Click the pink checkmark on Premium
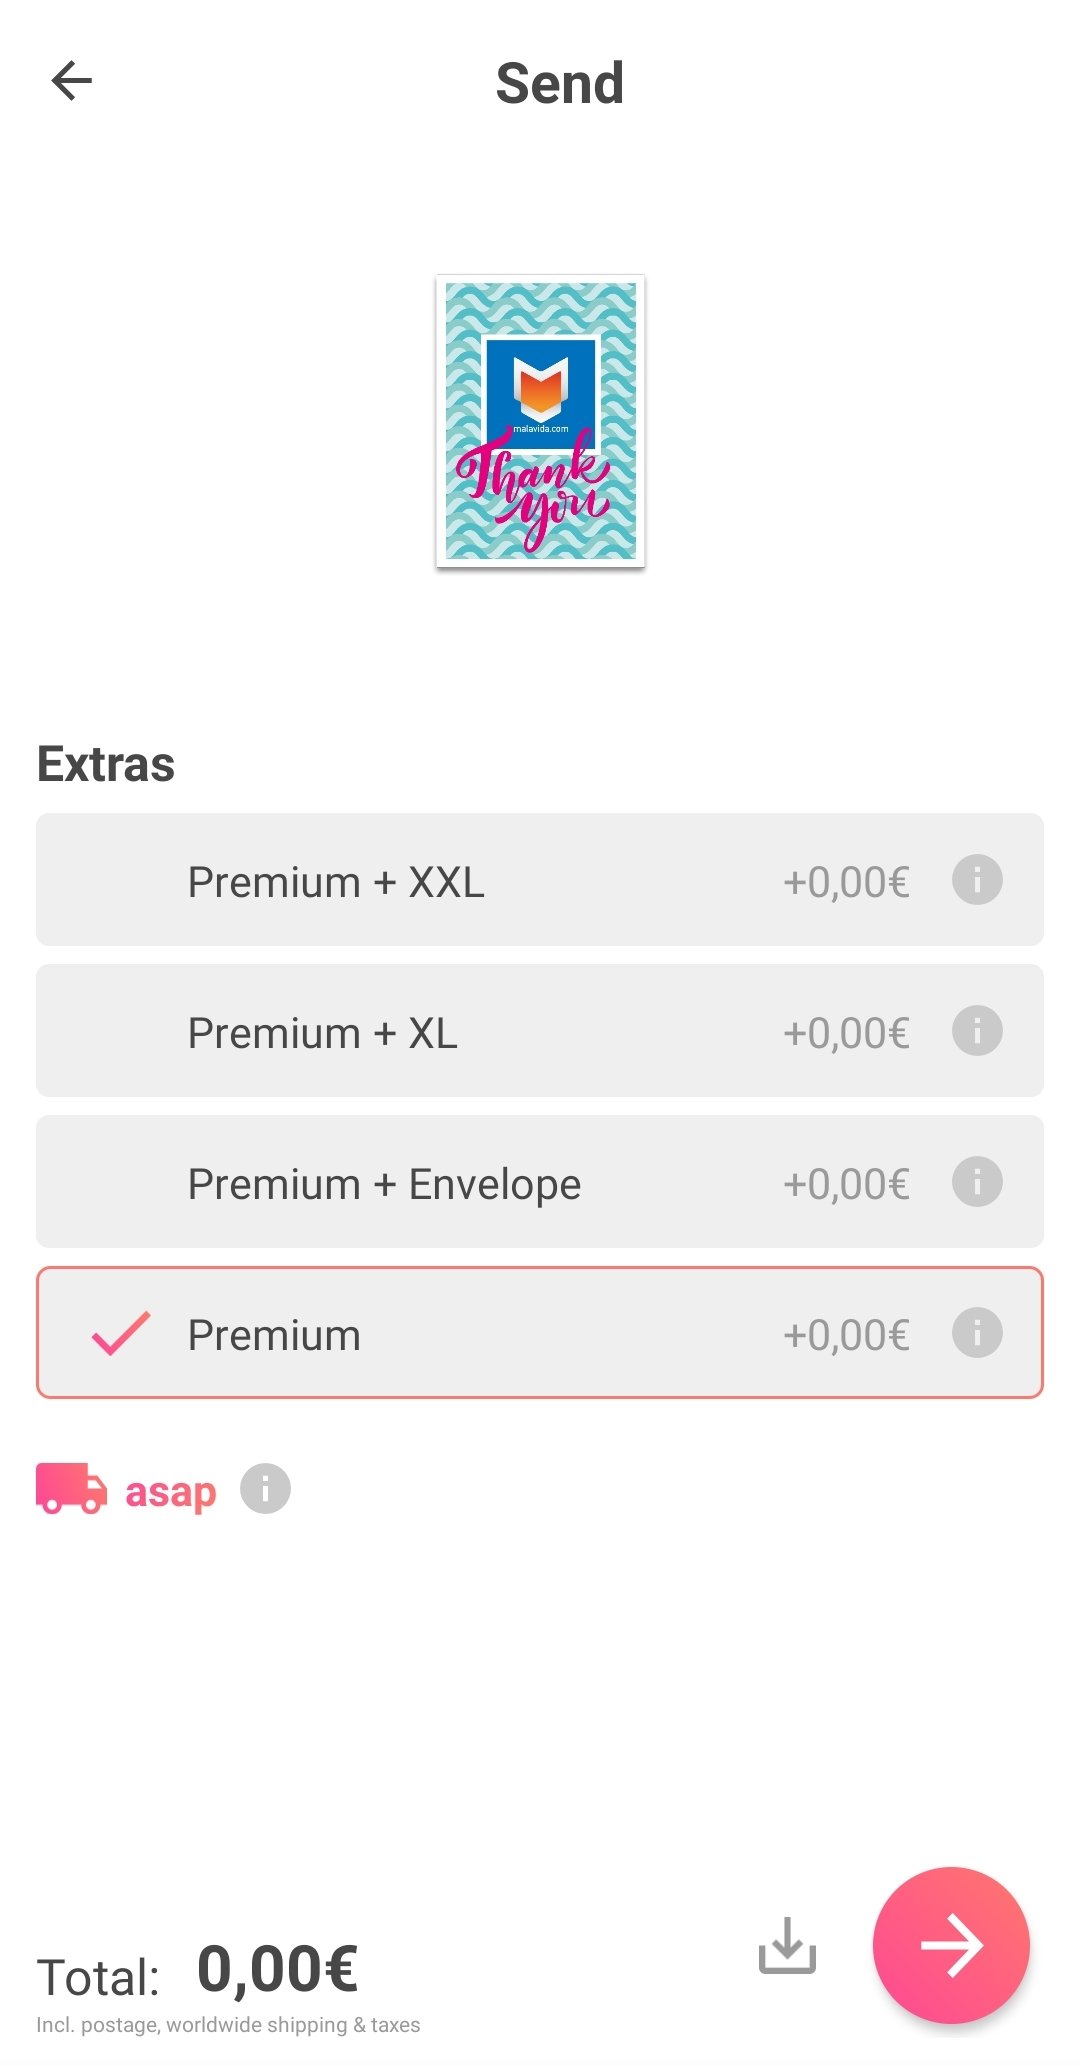Screen dimensions: 1080x2066 [120, 1333]
